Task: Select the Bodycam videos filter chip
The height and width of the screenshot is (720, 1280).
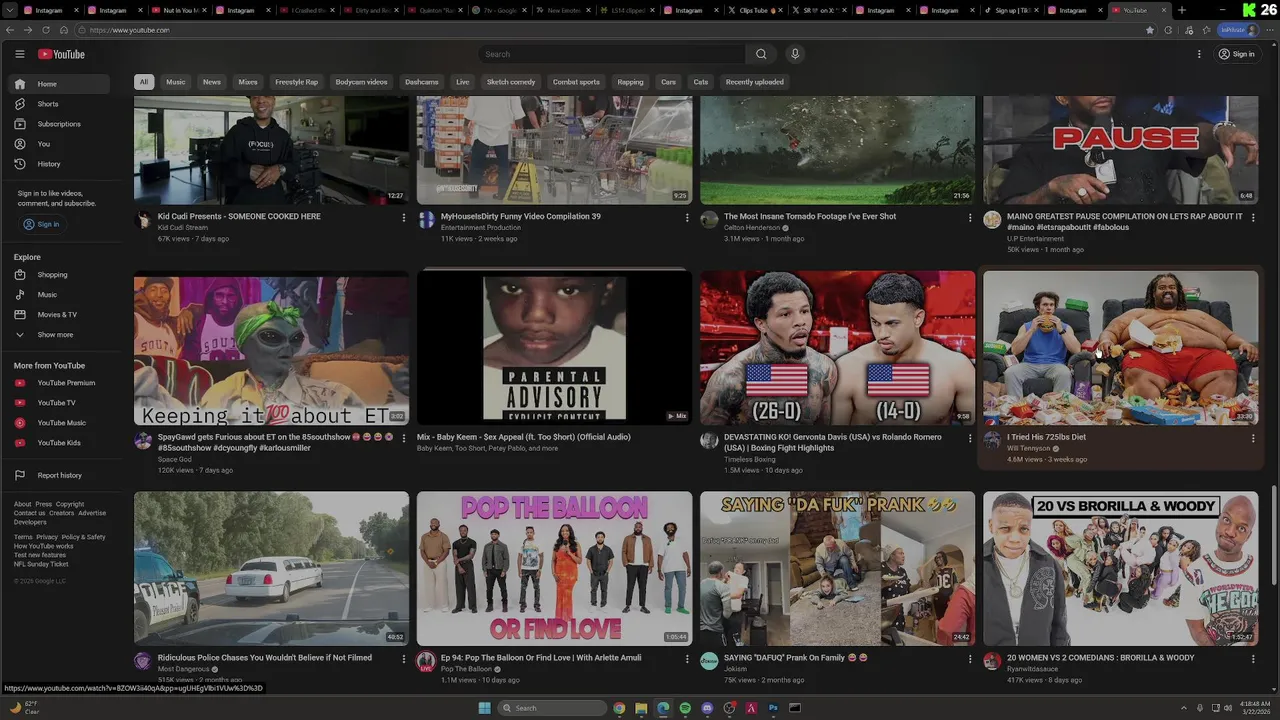Action: (361, 82)
